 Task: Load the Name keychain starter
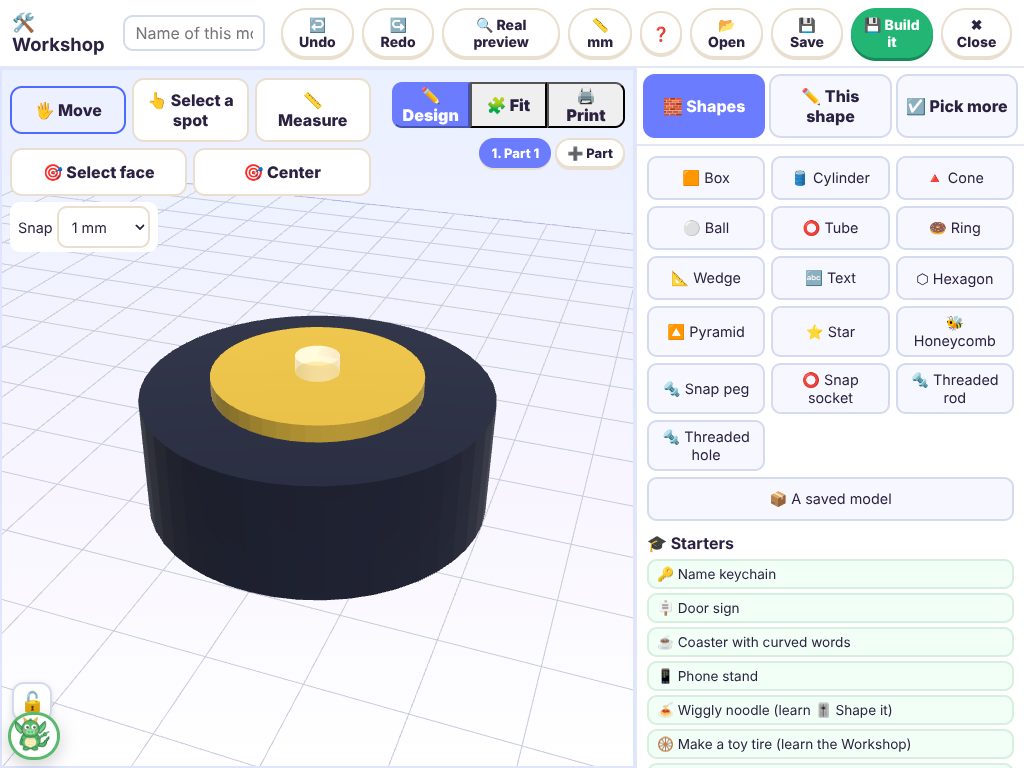point(830,574)
